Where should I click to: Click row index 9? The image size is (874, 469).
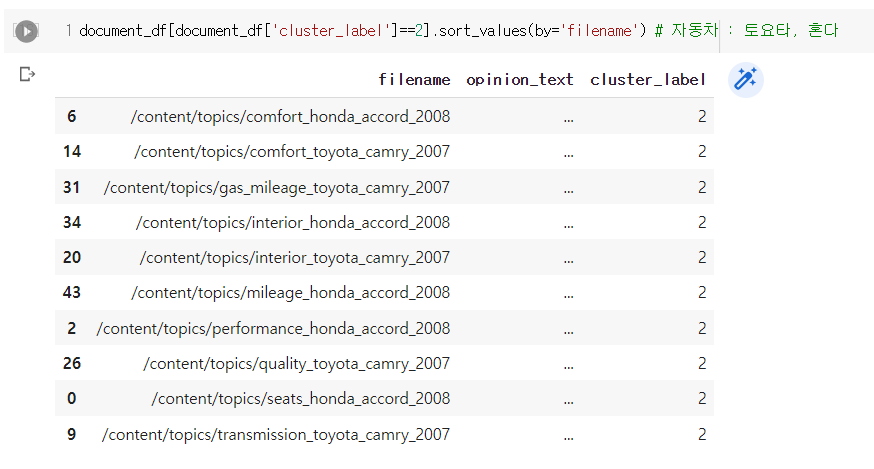71,434
